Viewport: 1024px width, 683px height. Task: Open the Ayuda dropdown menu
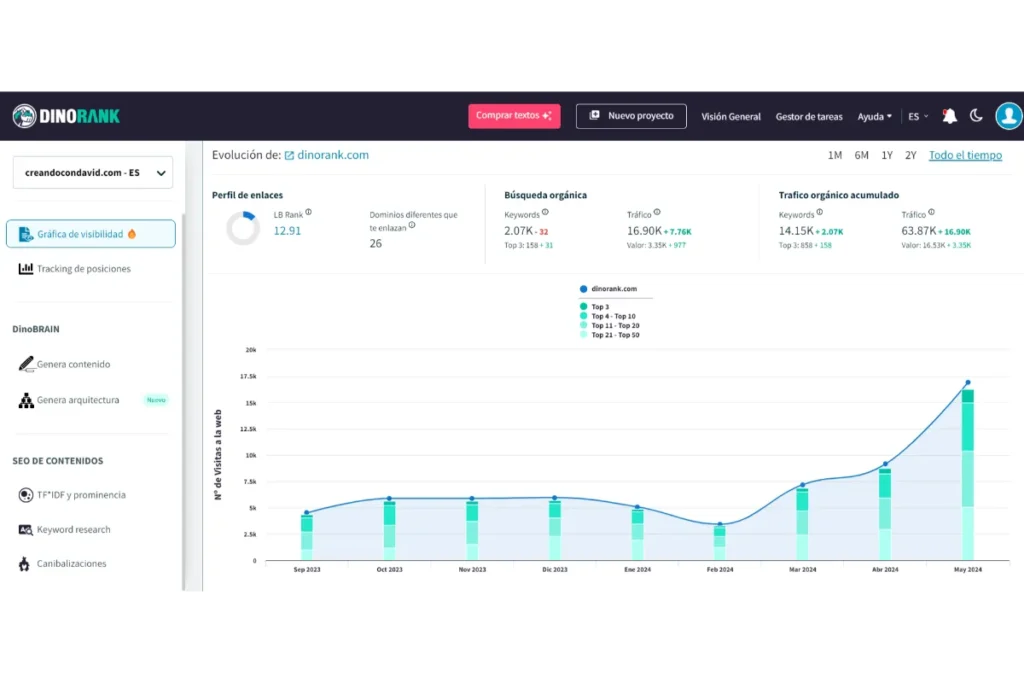click(874, 117)
